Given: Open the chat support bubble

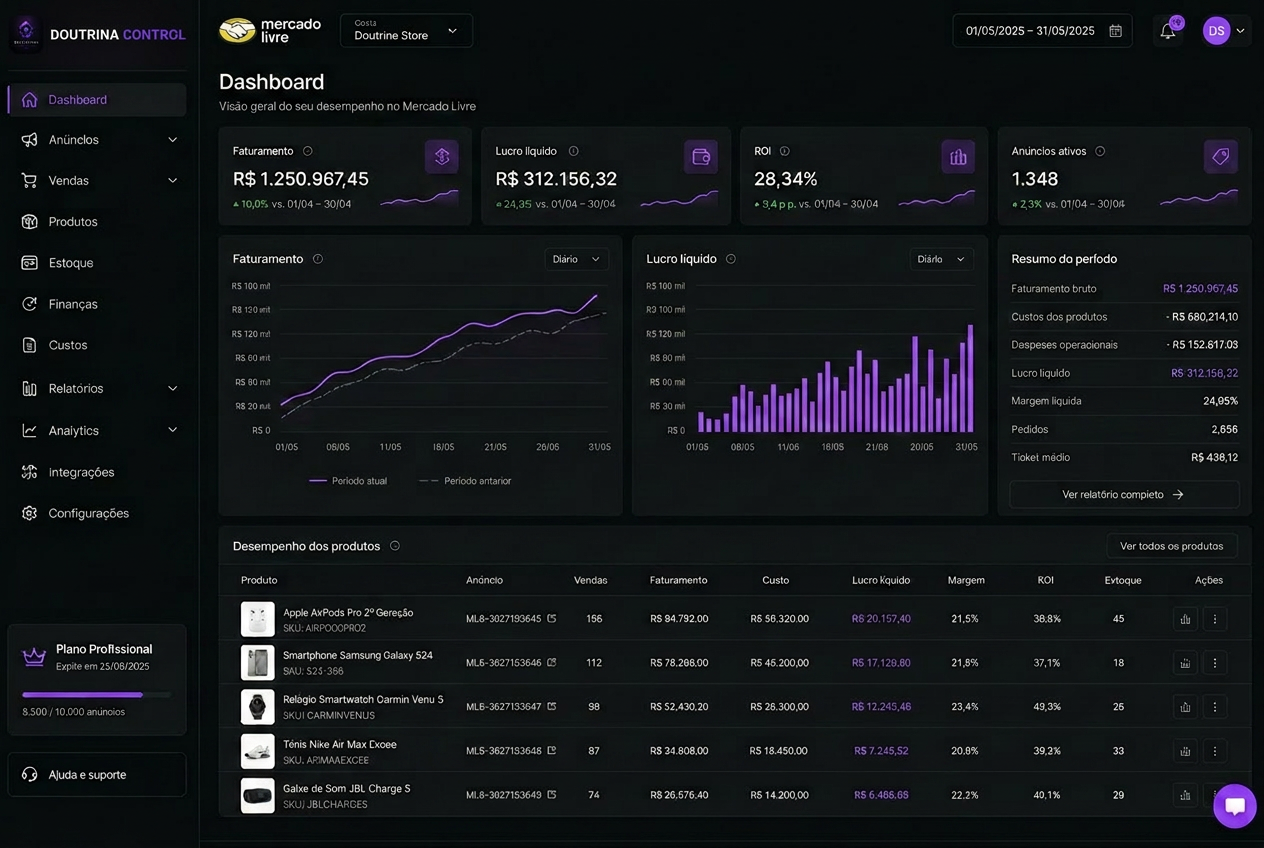Looking at the screenshot, I should point(1235,806).
